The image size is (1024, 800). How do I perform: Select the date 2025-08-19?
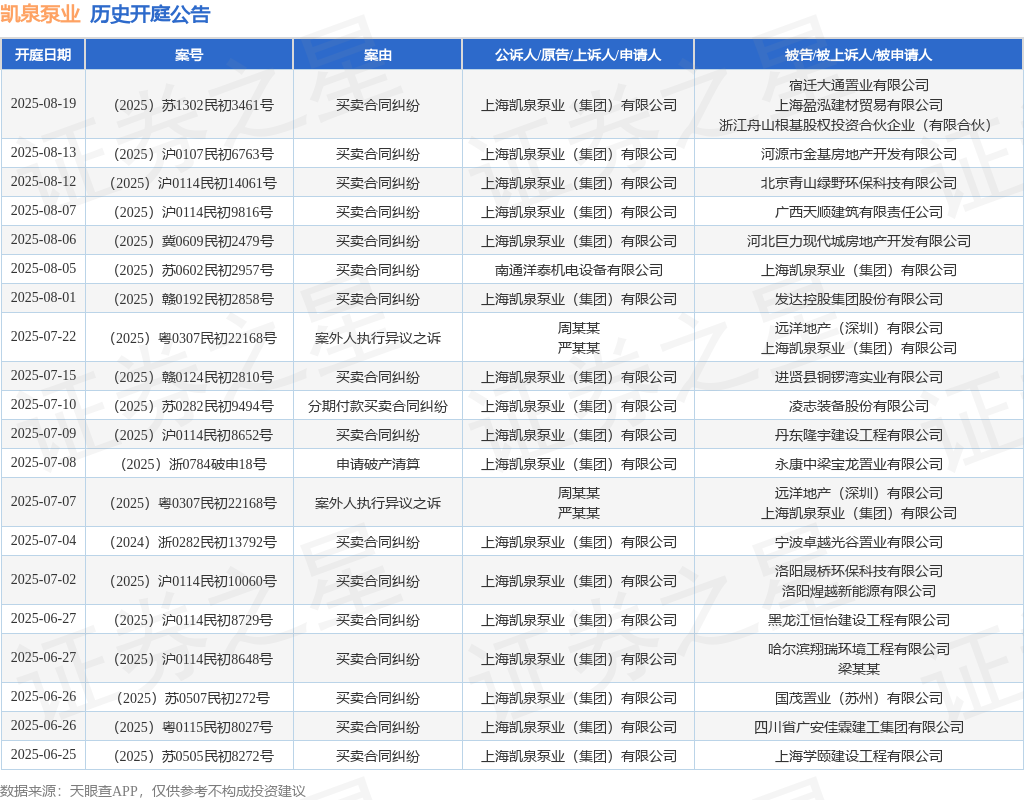[x=43, y=103]
